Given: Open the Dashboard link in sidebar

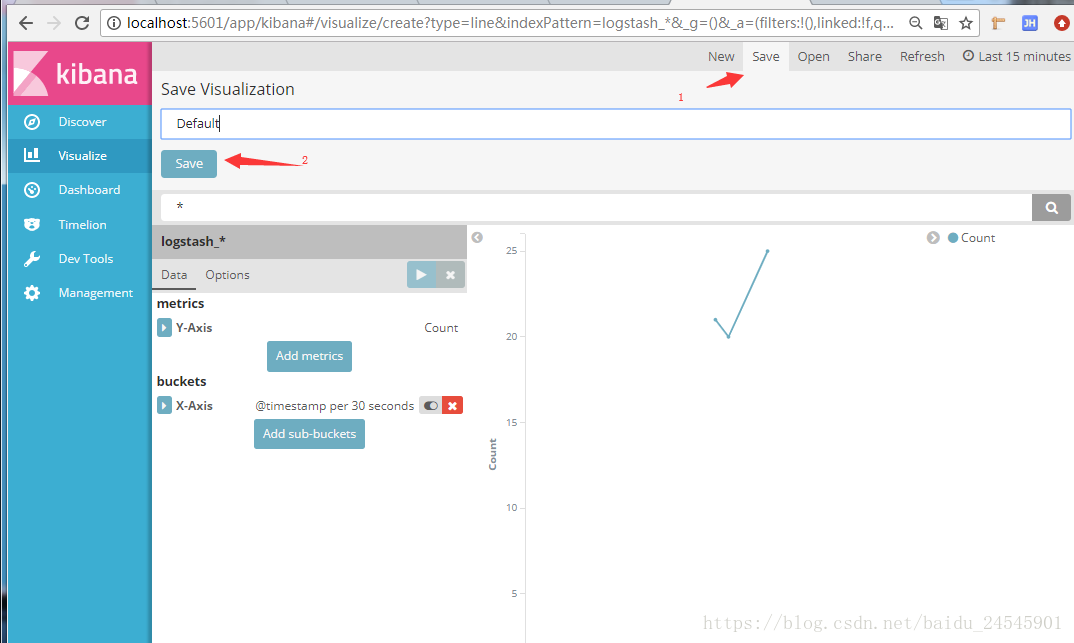Looking at the screenshot, I should point(89,190).
